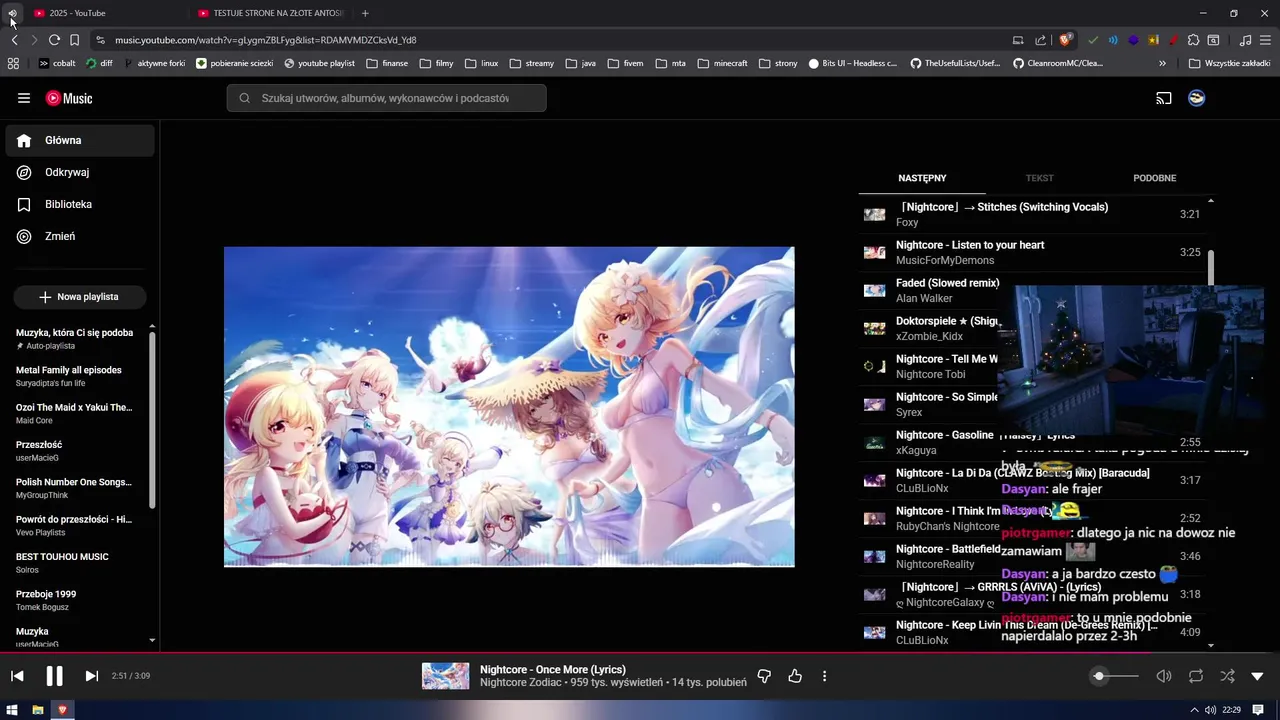Click the browser address bar URL
This screenshot has width=1280, height=720.
[x=266, y=40]
